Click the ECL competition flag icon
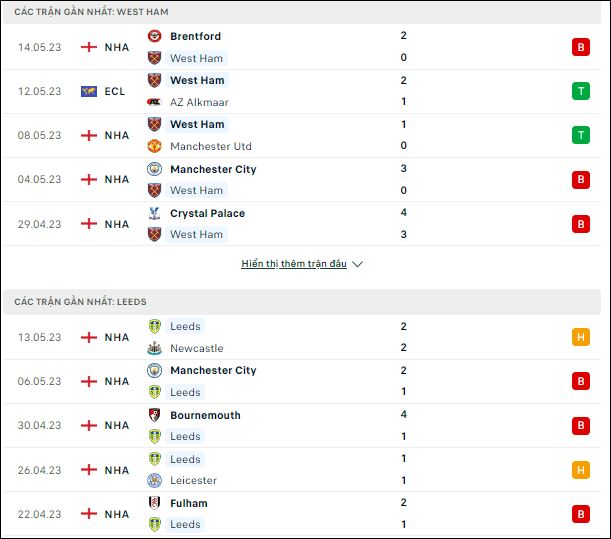This screenshot has height=539, width=611. coord(89,91)
